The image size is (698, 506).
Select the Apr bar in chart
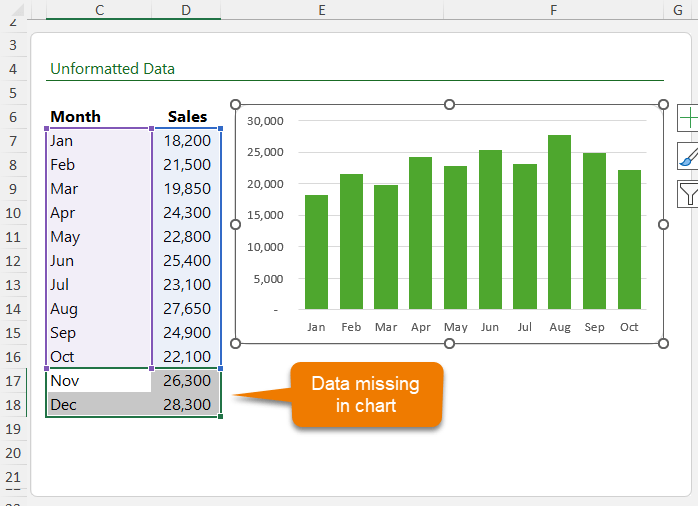pyautogui.click(x=420, y=233)
